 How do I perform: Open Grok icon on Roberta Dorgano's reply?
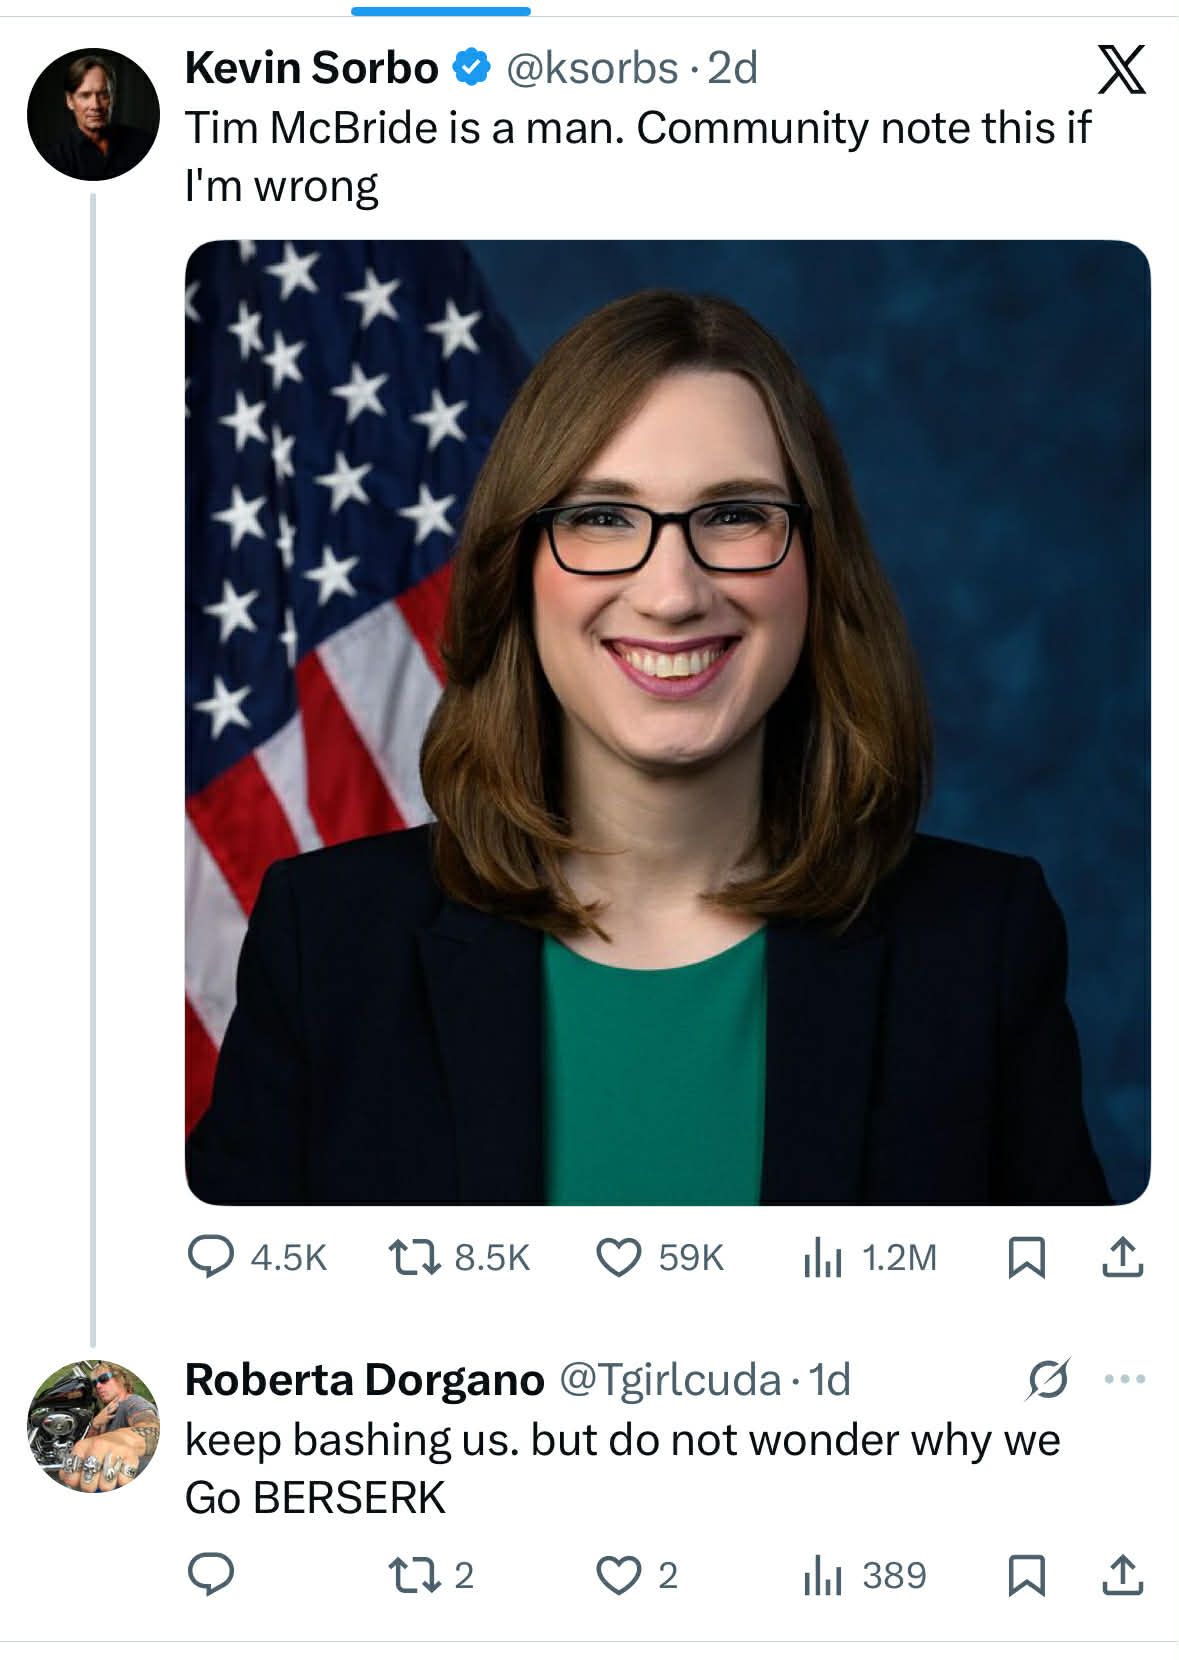click(x=1048, y=1380)
